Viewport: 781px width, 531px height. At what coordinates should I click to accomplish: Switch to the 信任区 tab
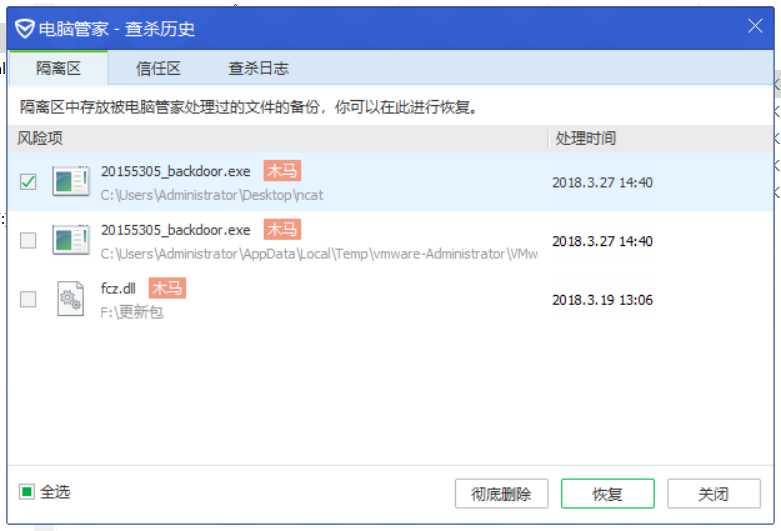[158, 68]
